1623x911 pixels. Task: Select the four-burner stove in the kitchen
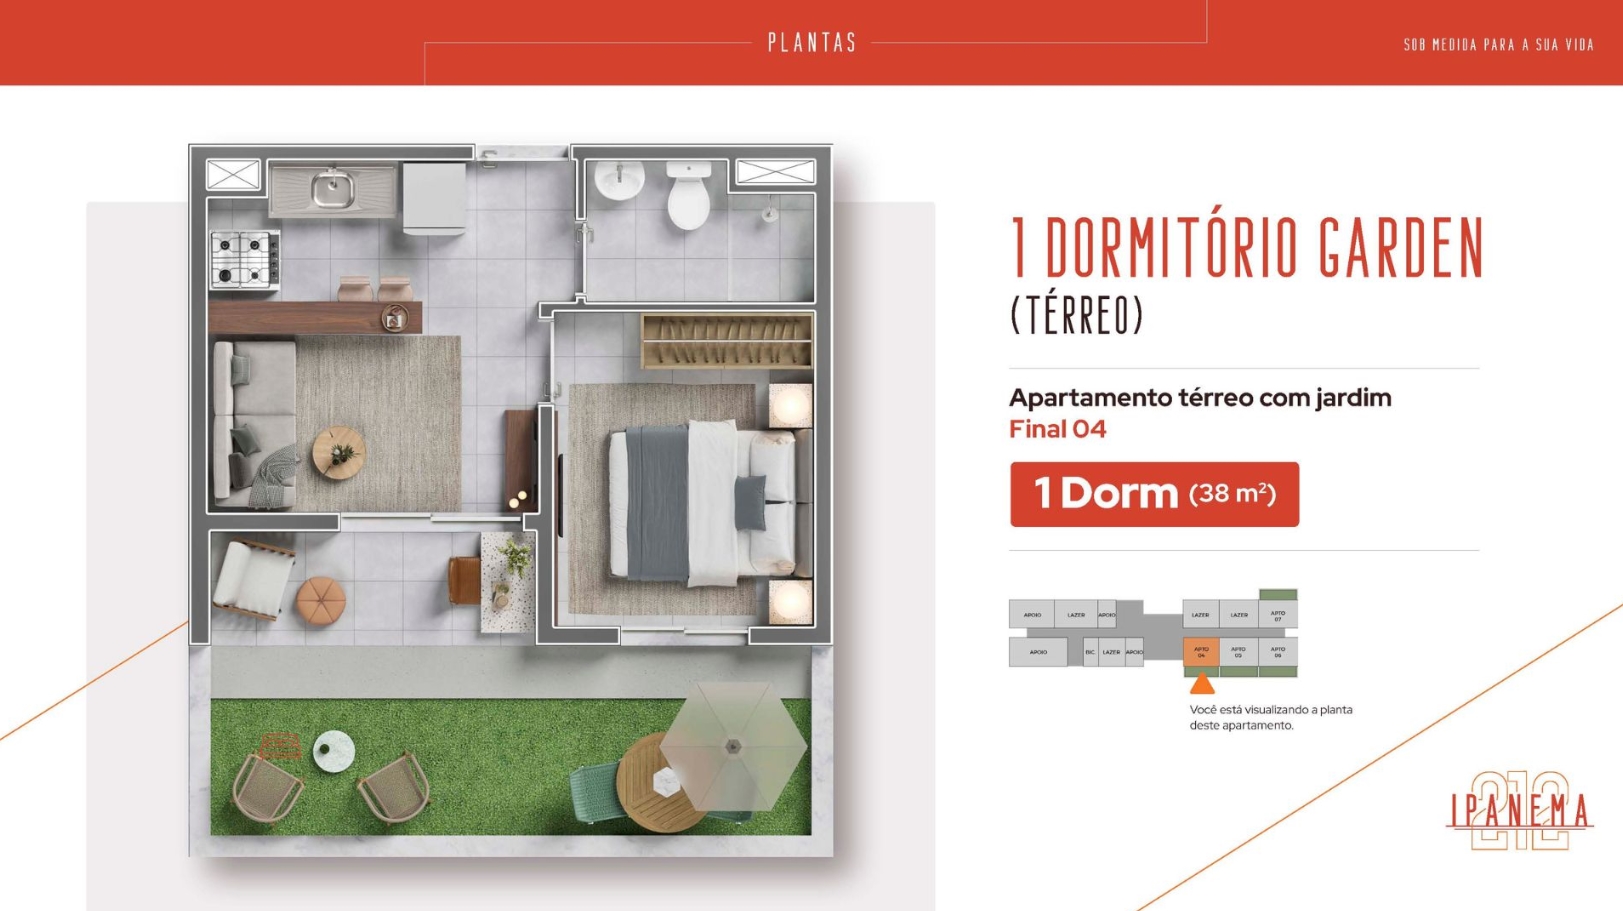(244, 259)
